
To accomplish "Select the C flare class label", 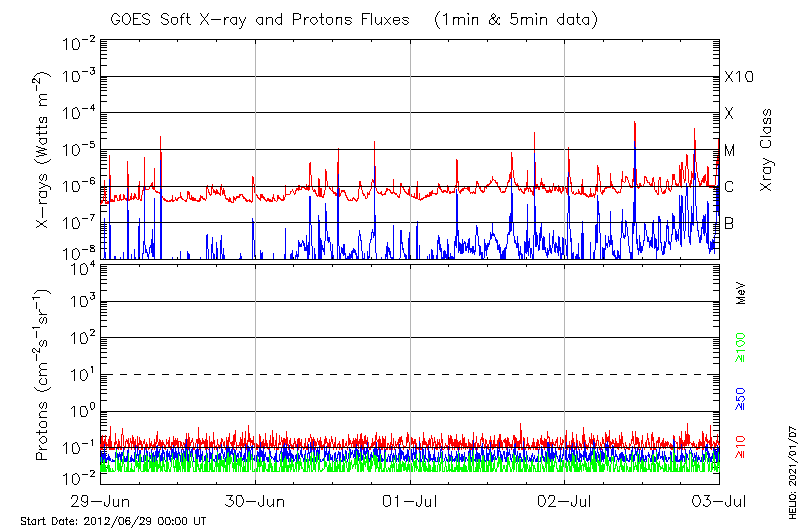I will click(730, 187).
